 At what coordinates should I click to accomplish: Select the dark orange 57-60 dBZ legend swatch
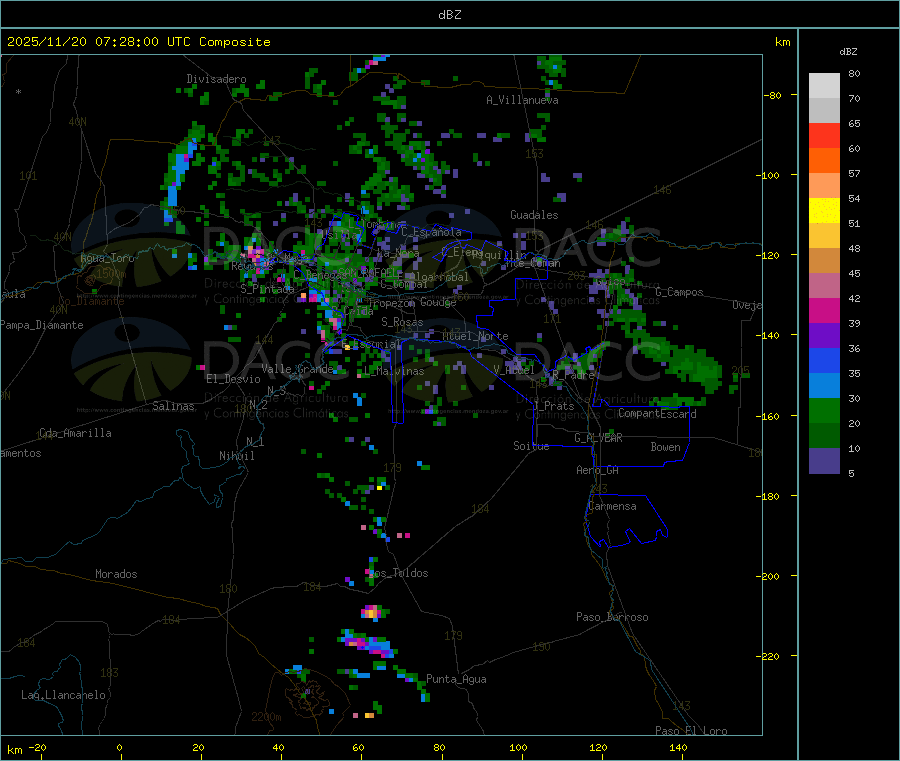[x=824, y=161]
